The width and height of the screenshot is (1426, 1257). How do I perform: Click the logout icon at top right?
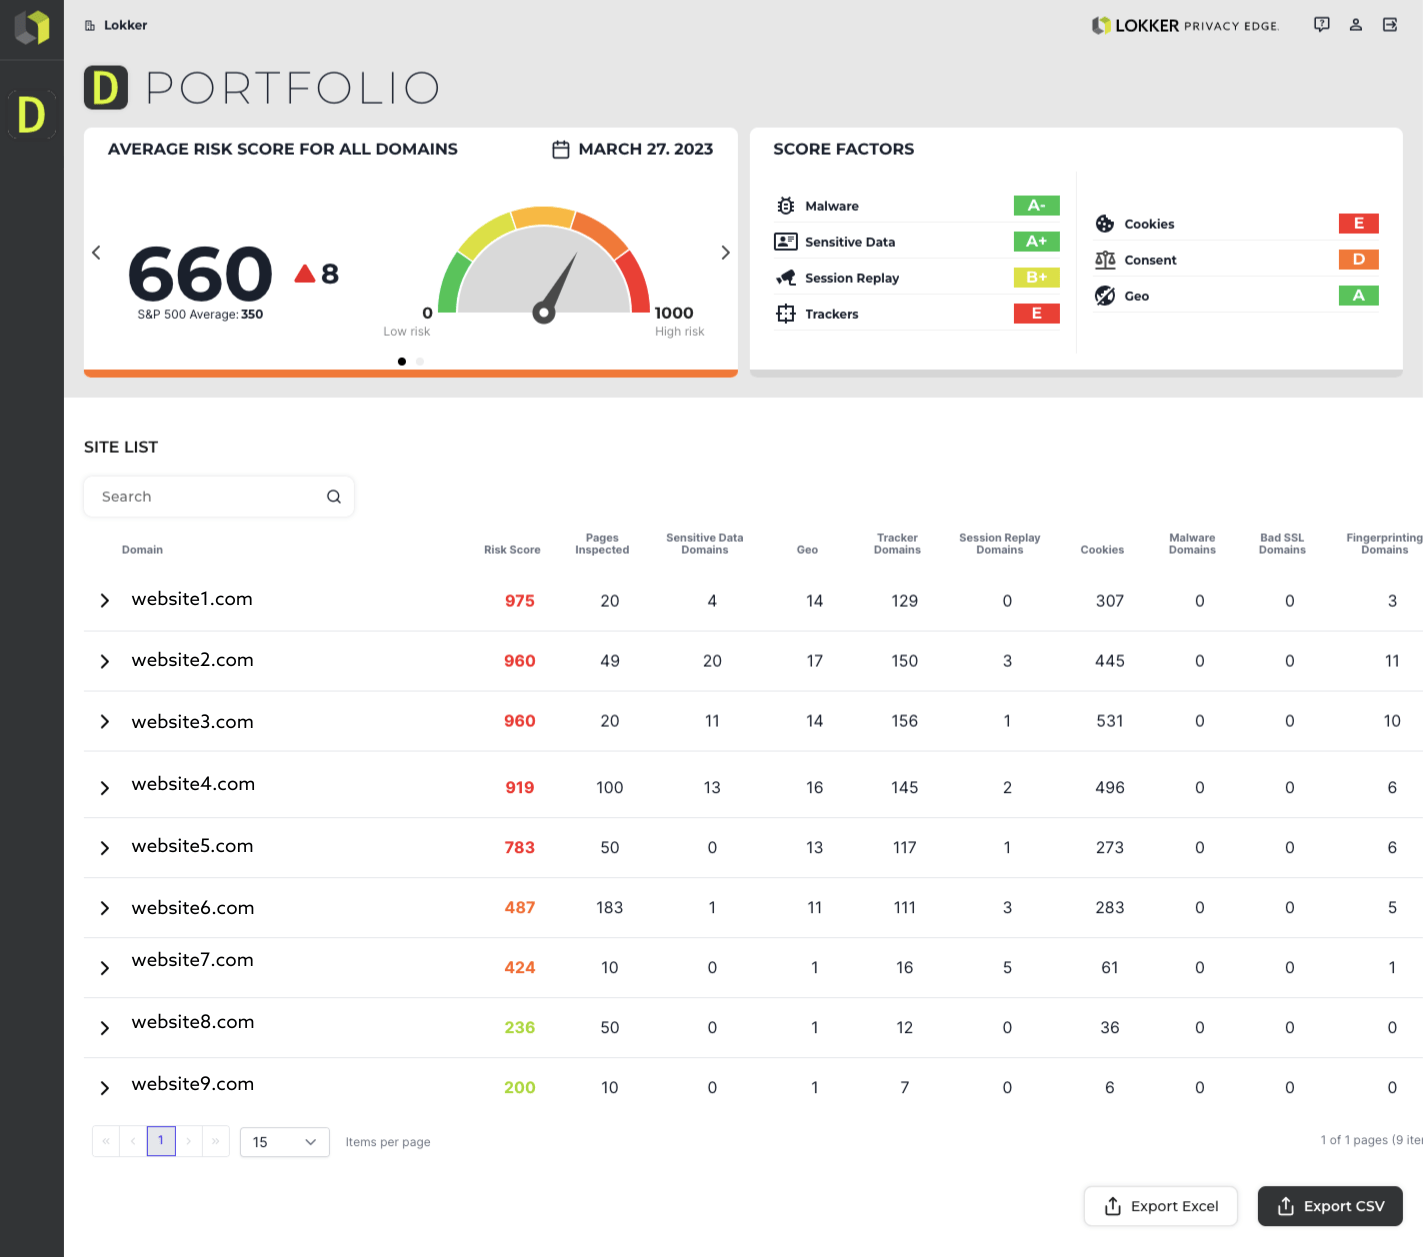click(x=1390, y=24)
